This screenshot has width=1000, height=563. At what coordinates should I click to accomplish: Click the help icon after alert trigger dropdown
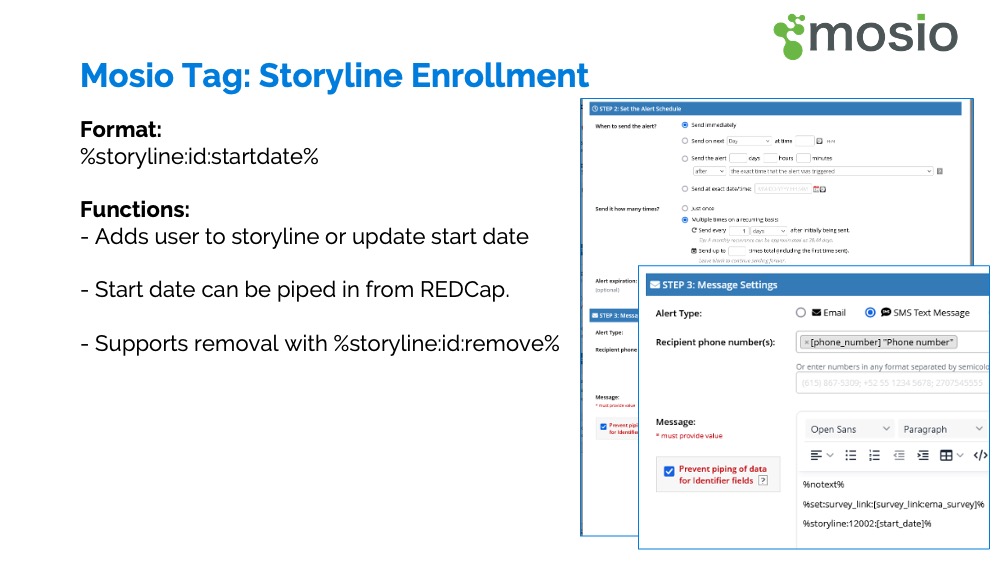point(939,172)
